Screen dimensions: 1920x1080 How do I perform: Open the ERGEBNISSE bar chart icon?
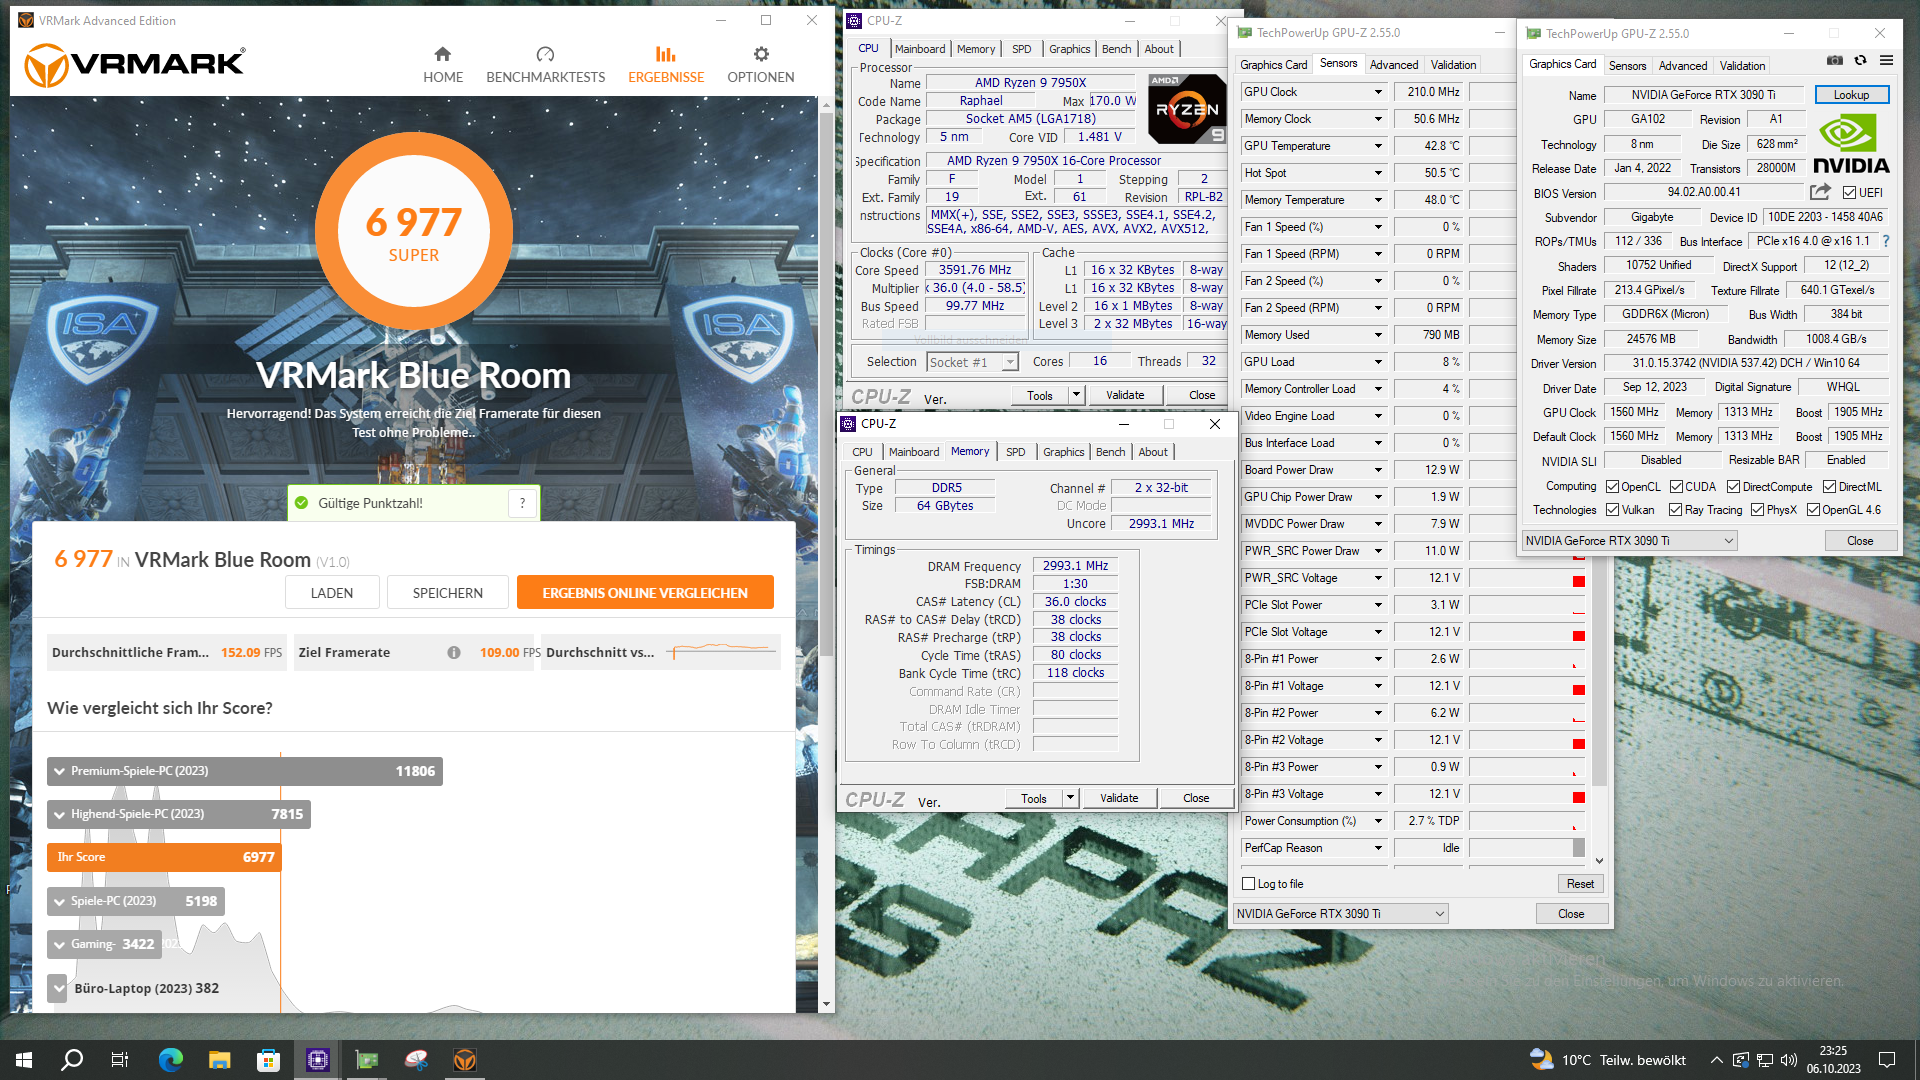coord(666,54)
